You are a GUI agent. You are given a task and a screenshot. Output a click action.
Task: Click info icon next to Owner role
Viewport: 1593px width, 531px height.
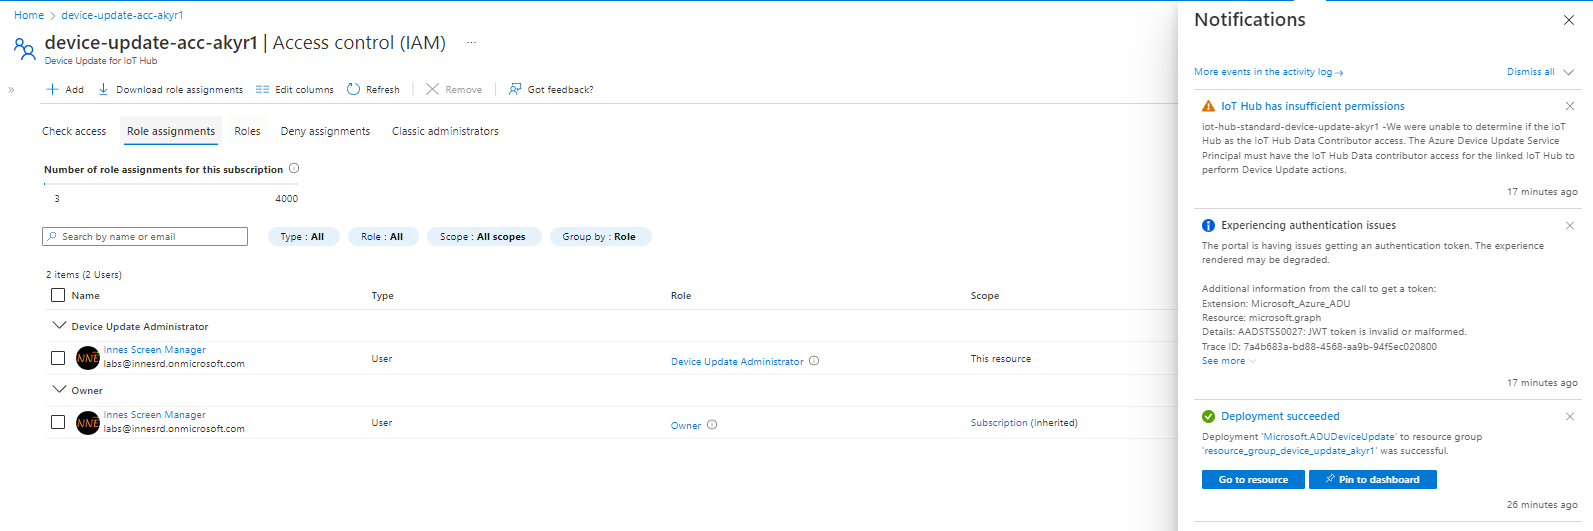point(712,425)
